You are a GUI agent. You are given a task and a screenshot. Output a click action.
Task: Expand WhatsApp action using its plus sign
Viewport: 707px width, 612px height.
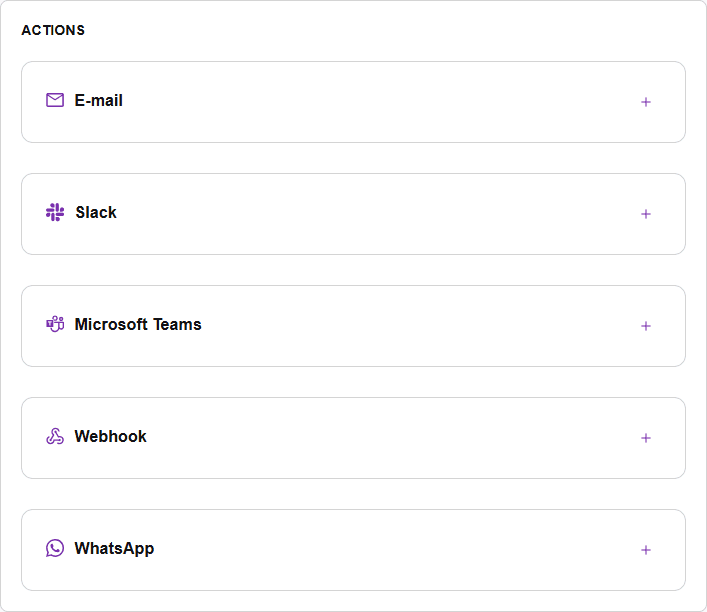pyautogui.click(x=646, y=550)
